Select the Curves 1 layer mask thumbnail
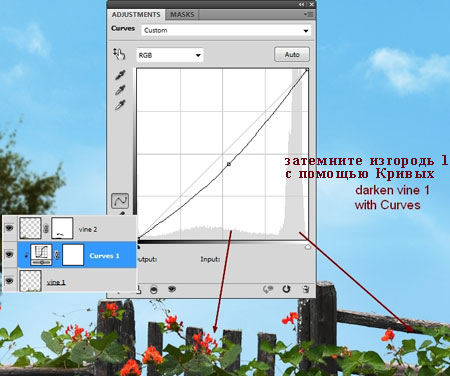The width and height of the screenshot is (450, 376). (73, 255)
